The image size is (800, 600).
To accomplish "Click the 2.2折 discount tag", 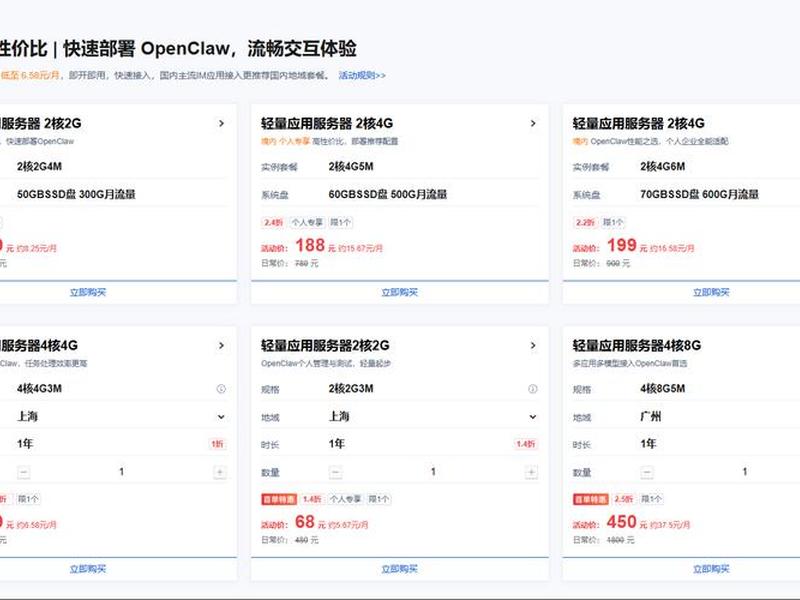I will click(x=585, y=222).
